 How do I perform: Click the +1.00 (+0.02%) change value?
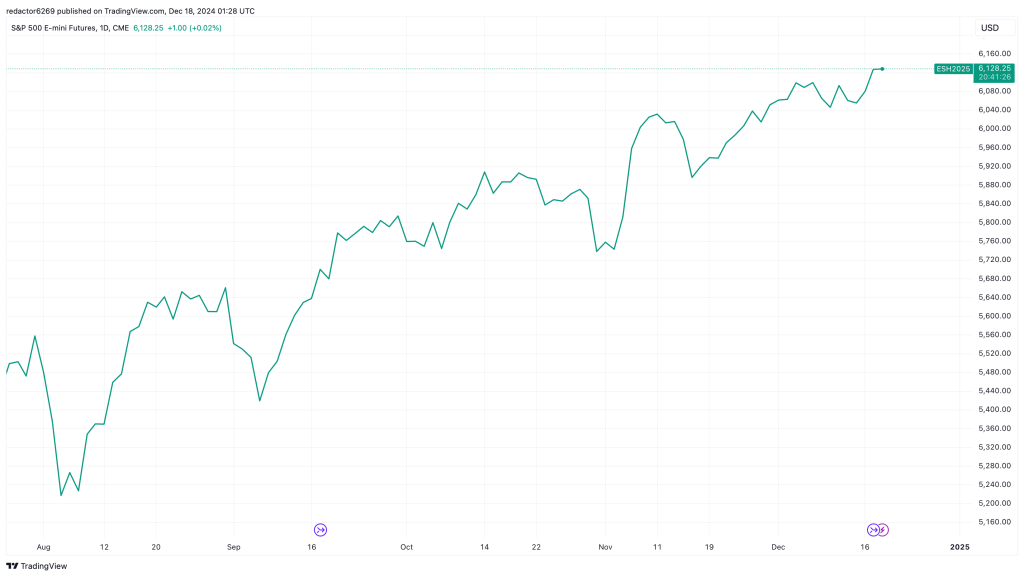point(199,28)
